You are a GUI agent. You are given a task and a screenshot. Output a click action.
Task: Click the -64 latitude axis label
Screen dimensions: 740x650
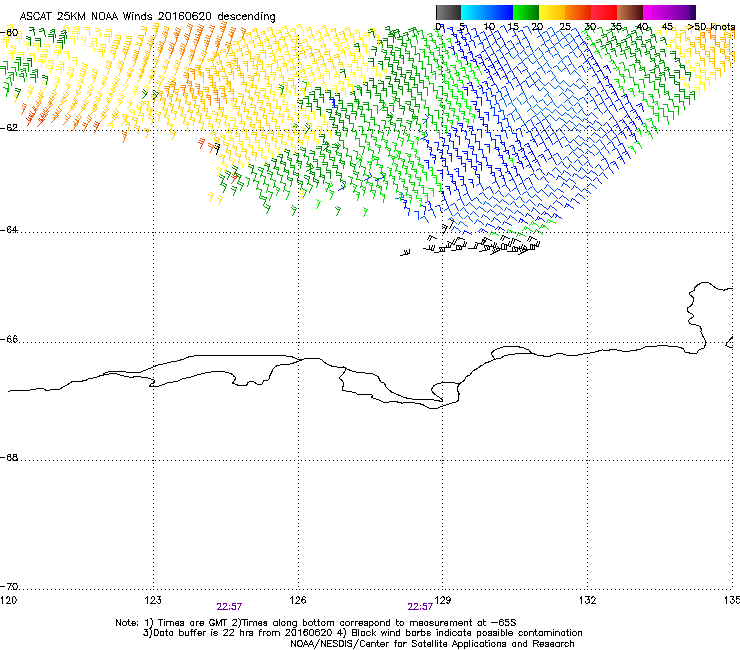pyautogui.click(x=9, y=230)
